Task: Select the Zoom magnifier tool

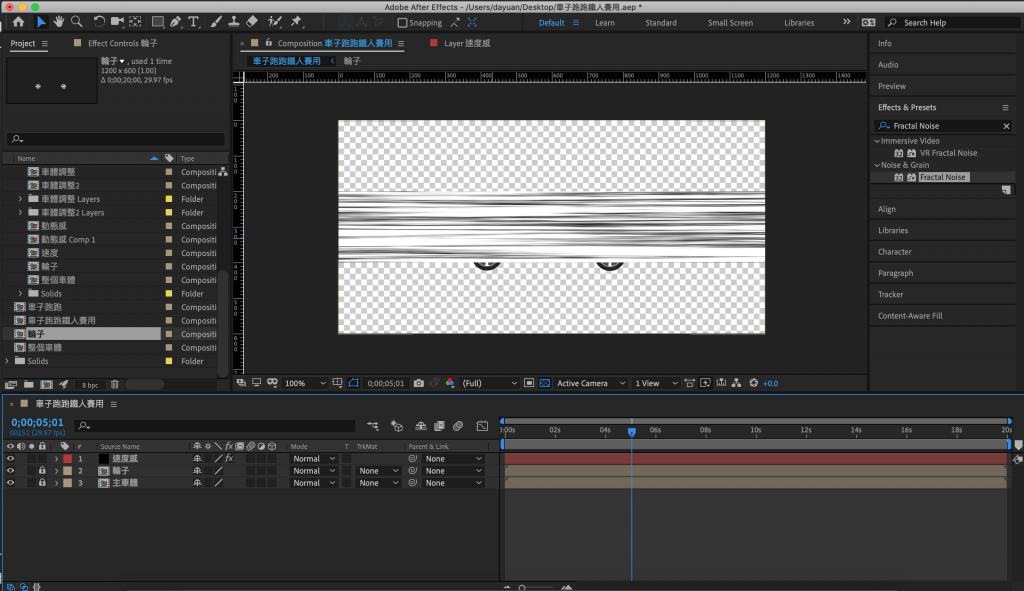Action: pos(77,22)
